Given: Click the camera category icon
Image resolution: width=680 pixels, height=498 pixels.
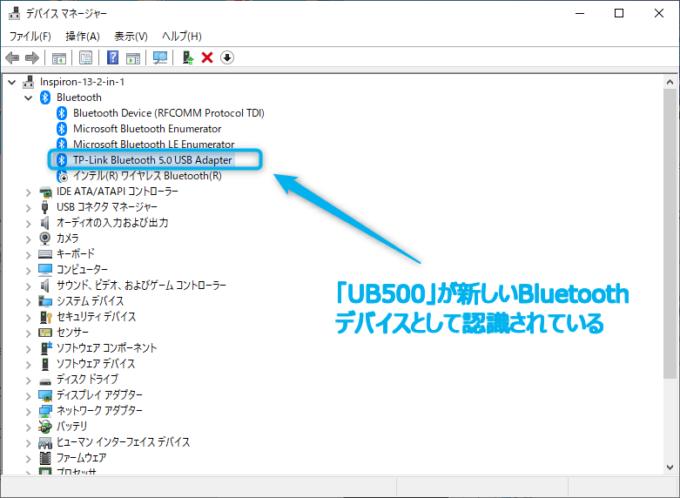Looking at the screenshot, I should pos(45,239).
